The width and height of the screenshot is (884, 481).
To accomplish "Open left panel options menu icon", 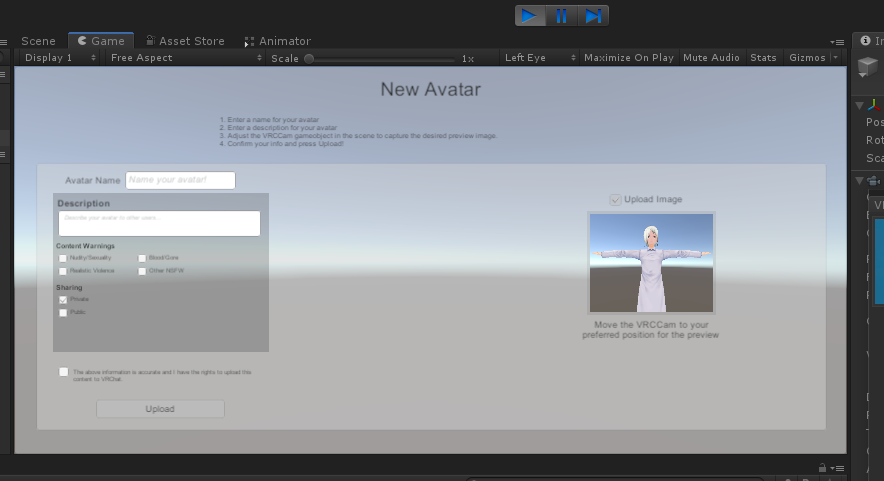I will pos(3,42).
